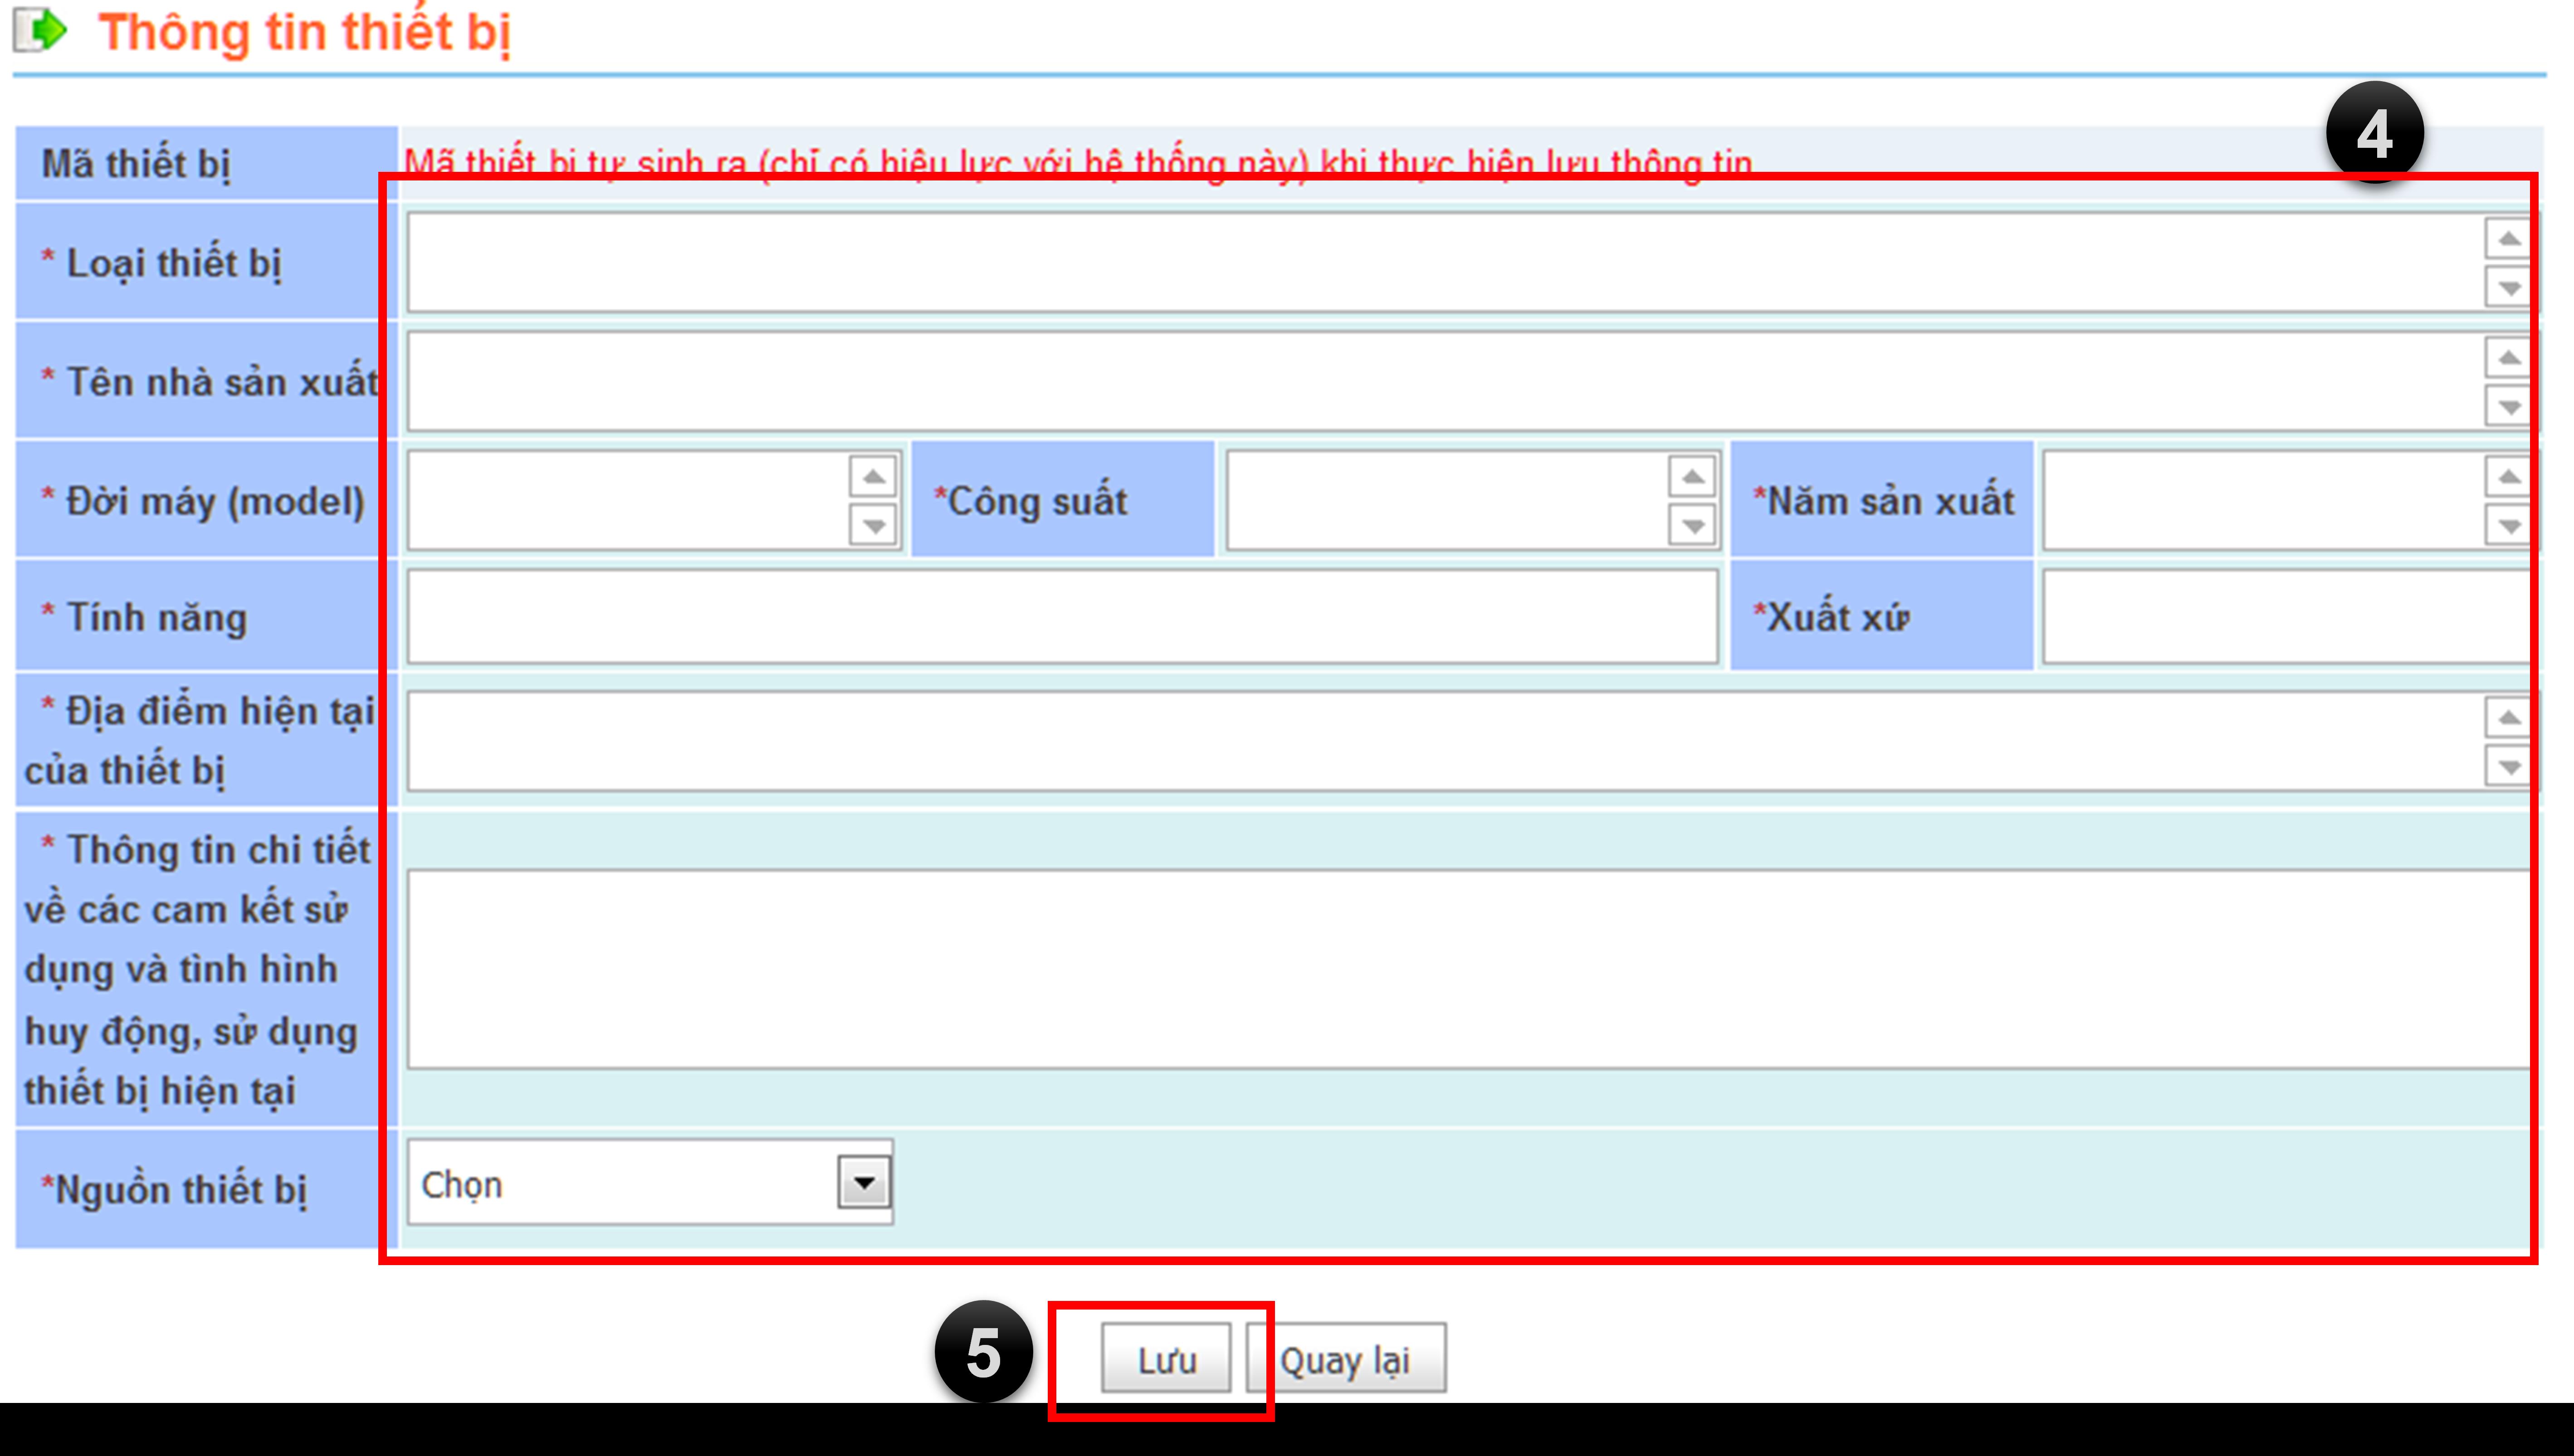Click up arrow in Đời máy field
Viewport: 2574px width, 1456px height.
[874, 476]
